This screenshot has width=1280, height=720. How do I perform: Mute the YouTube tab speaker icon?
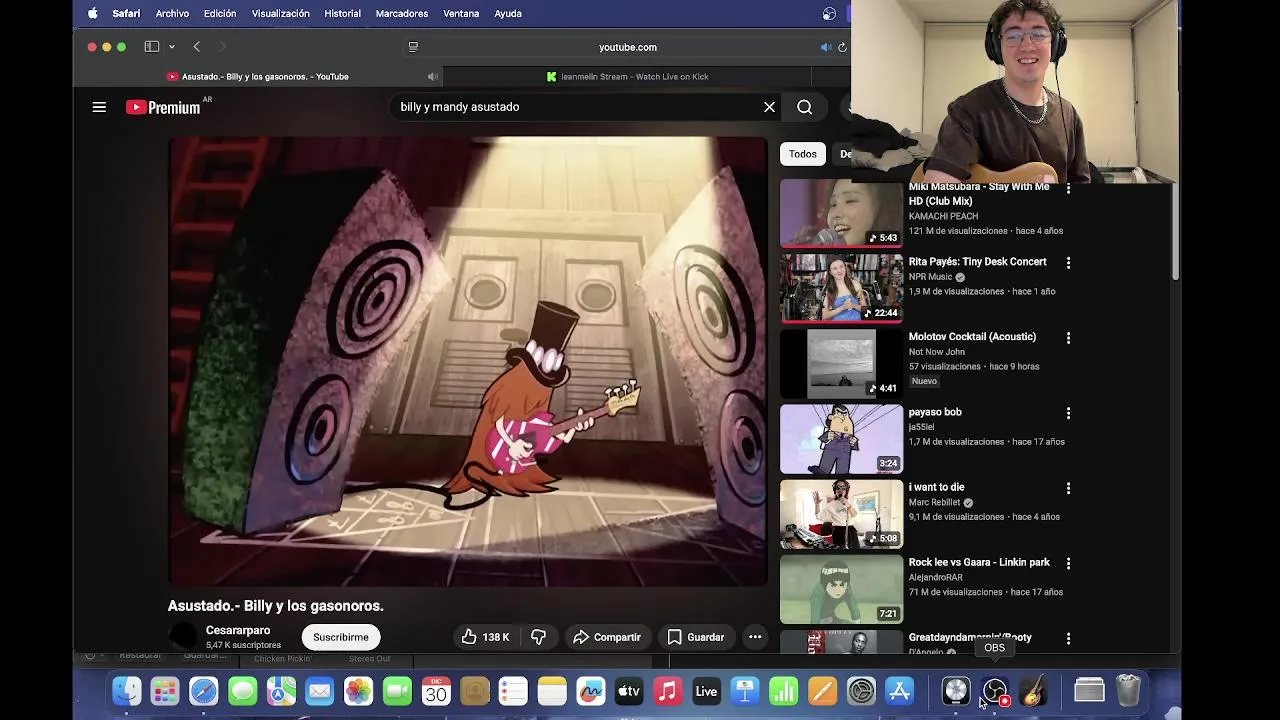(433, 77)
